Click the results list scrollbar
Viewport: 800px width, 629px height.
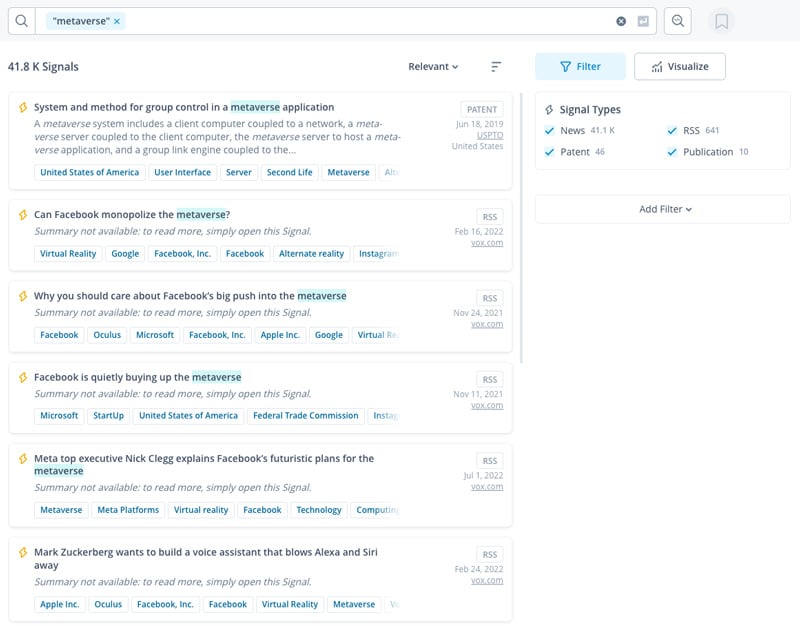coord(521,228)
